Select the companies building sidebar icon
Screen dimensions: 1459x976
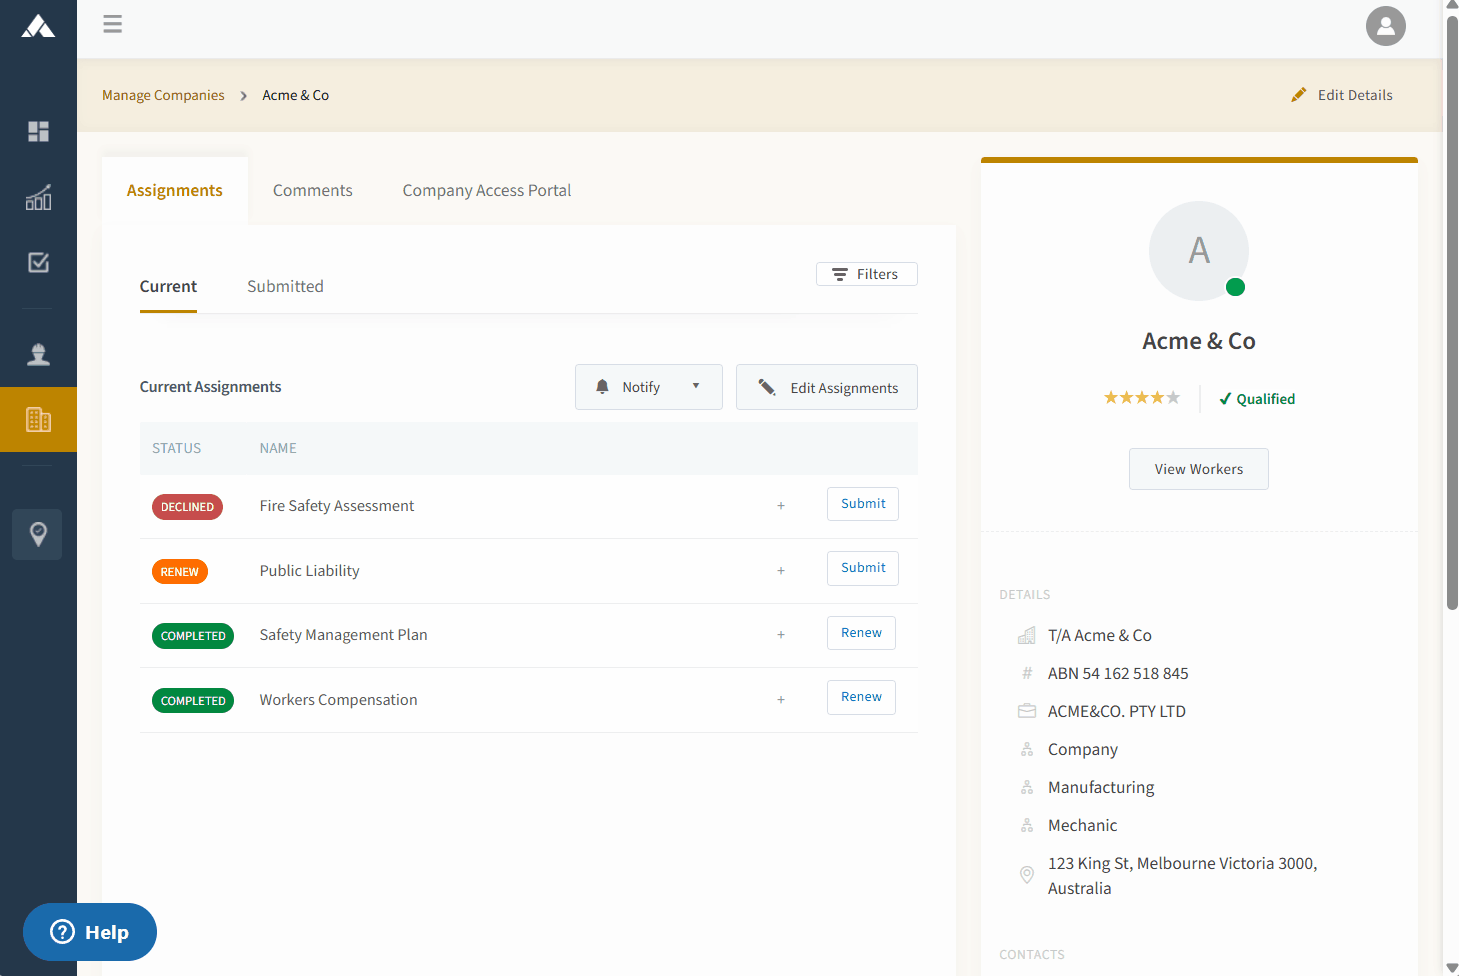click(38, 419)
